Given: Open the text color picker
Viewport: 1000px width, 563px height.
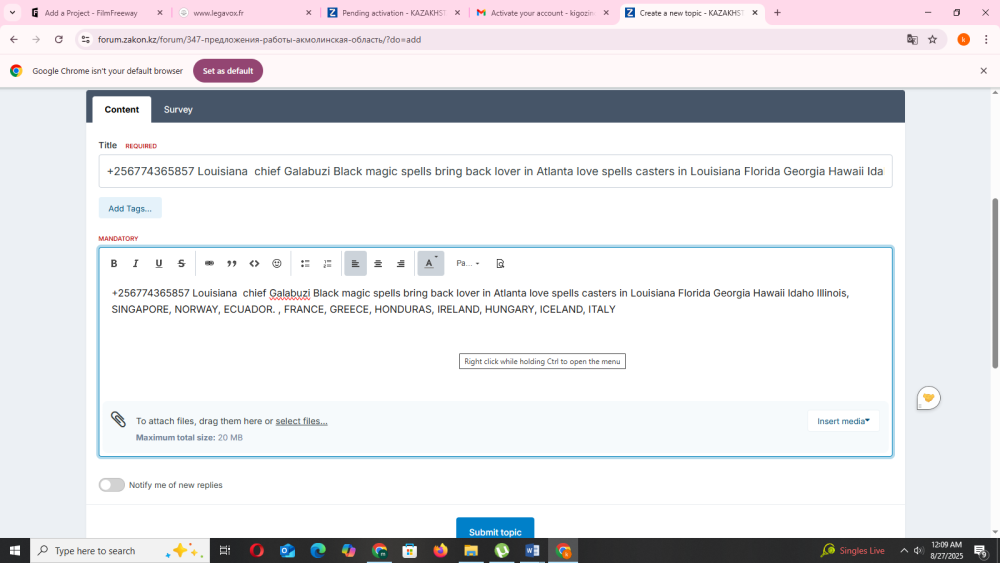Looking at the screenshot, I should pos(430,263).
